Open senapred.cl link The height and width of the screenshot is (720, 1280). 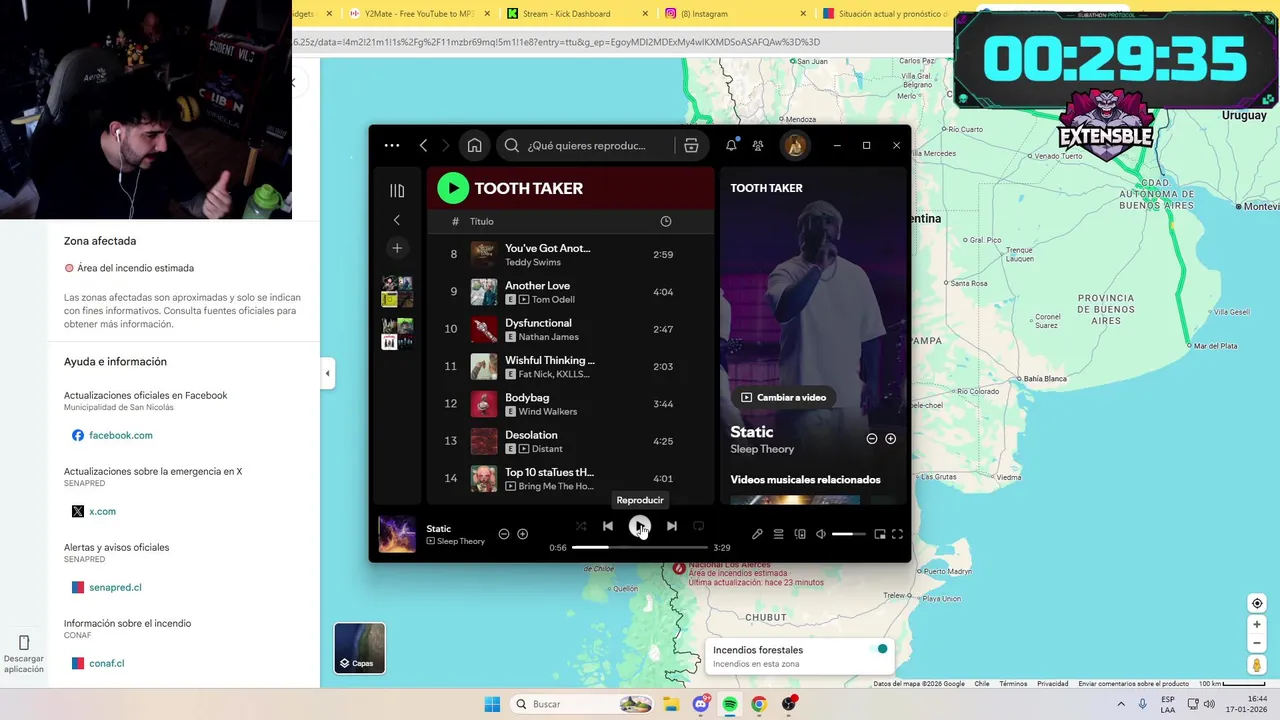pos(115,587)
